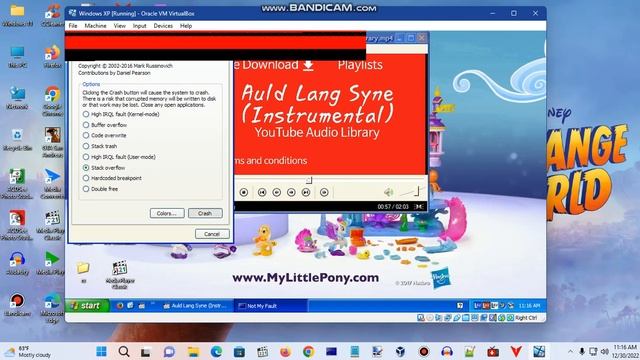The height and width of the screenshot is (360, 640).
Task: Click volume icon in Windows system tray
Action: coord(605,351)
